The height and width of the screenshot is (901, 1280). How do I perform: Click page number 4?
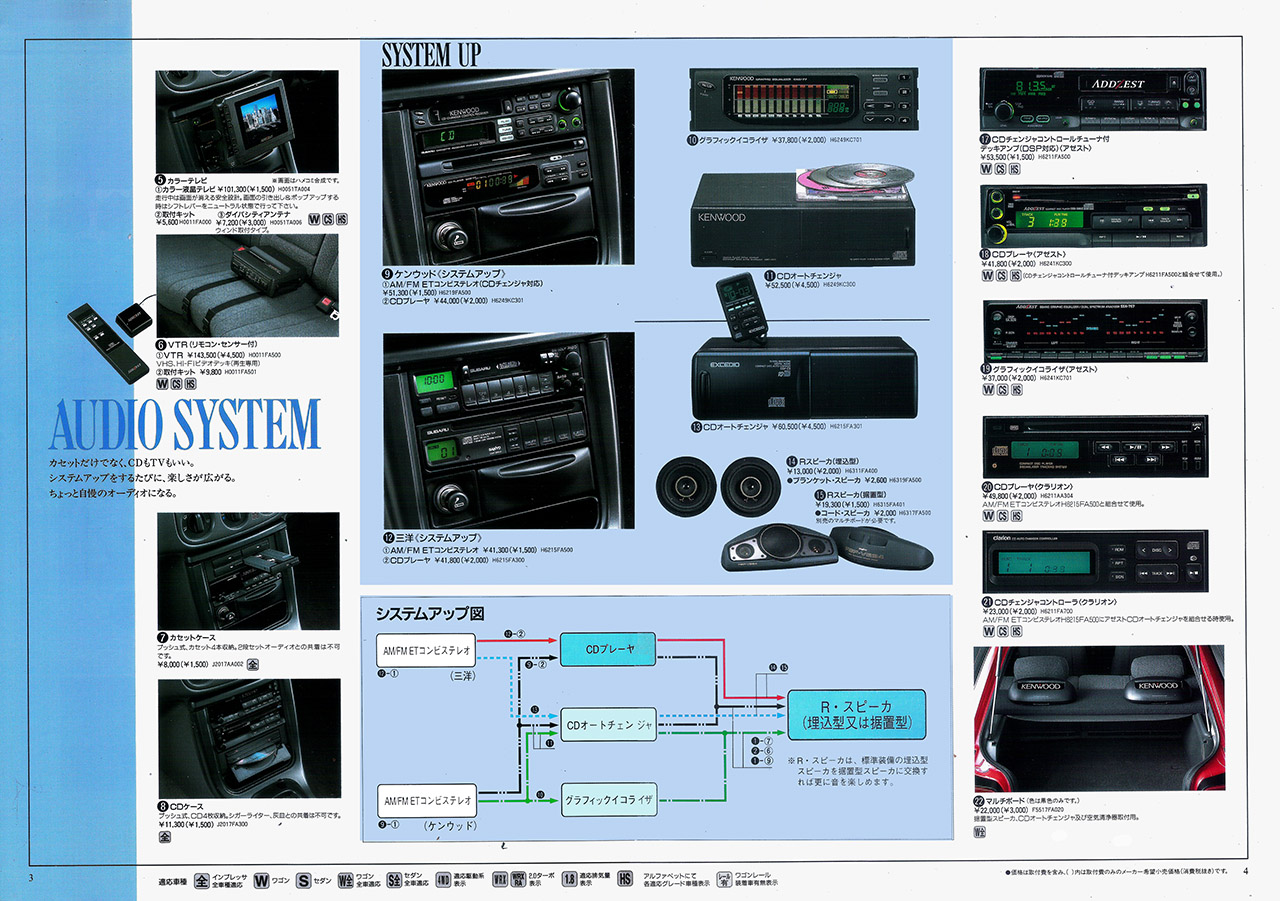point(1246,872)
